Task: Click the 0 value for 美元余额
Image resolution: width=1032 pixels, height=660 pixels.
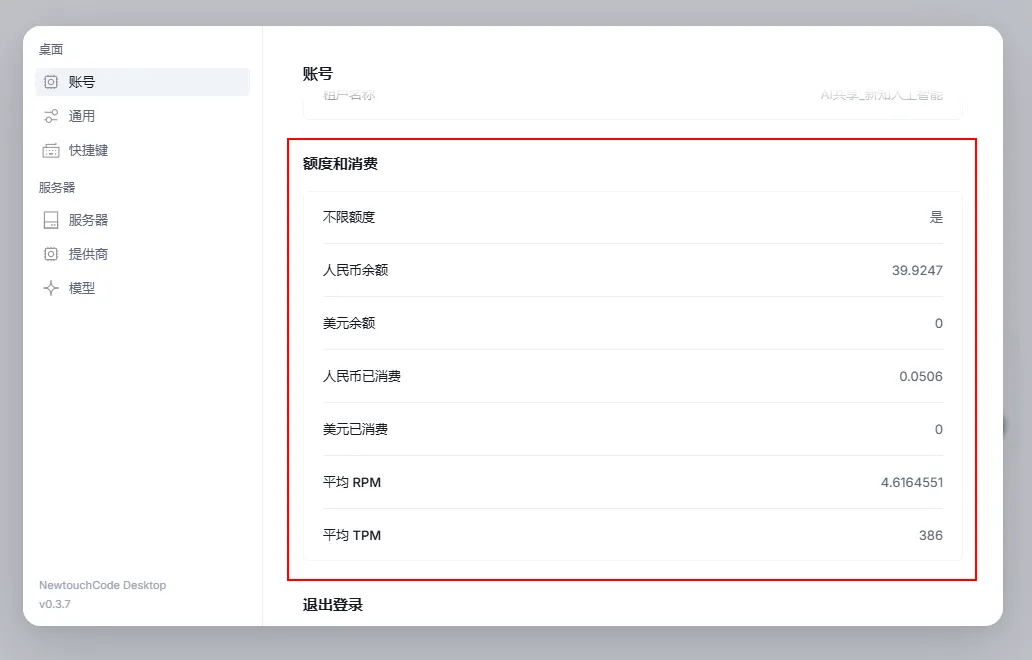Action: click(939, 324)
